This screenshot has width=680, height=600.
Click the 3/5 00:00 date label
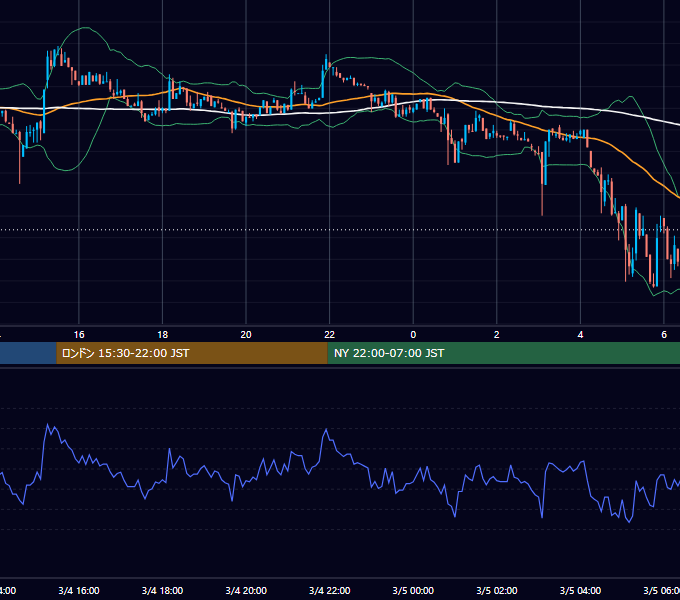413,591
